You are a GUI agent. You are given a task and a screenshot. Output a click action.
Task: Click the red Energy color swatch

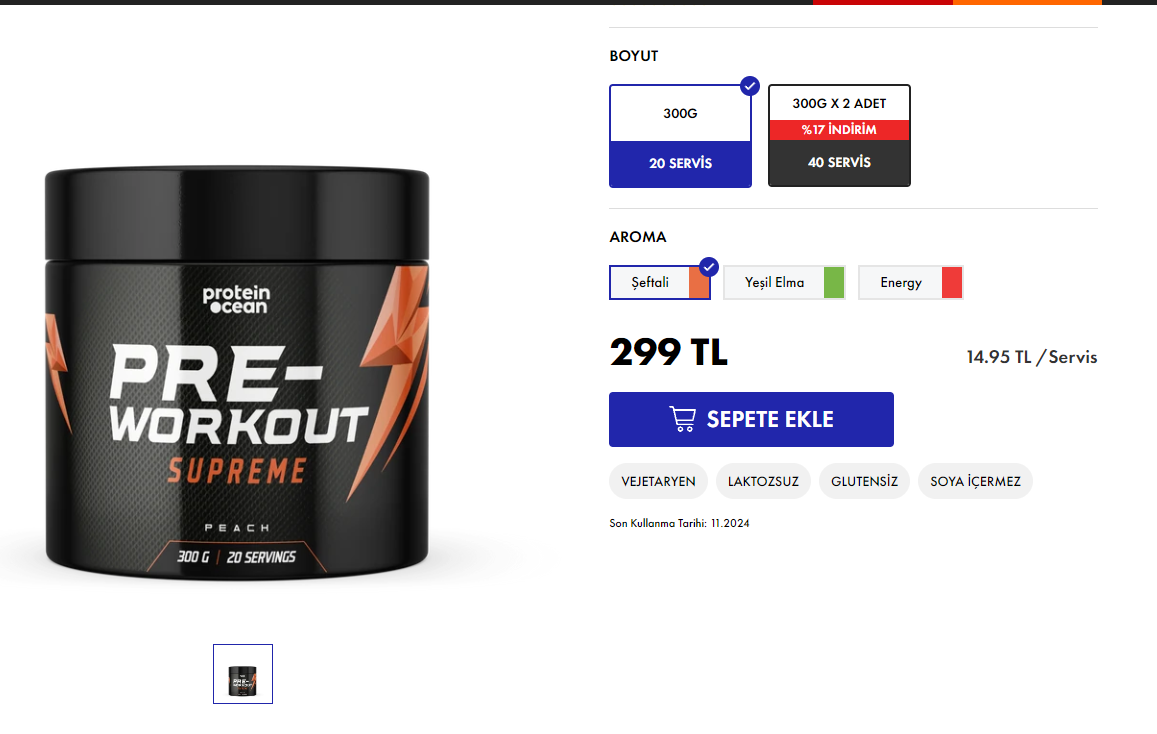[952, 283]
